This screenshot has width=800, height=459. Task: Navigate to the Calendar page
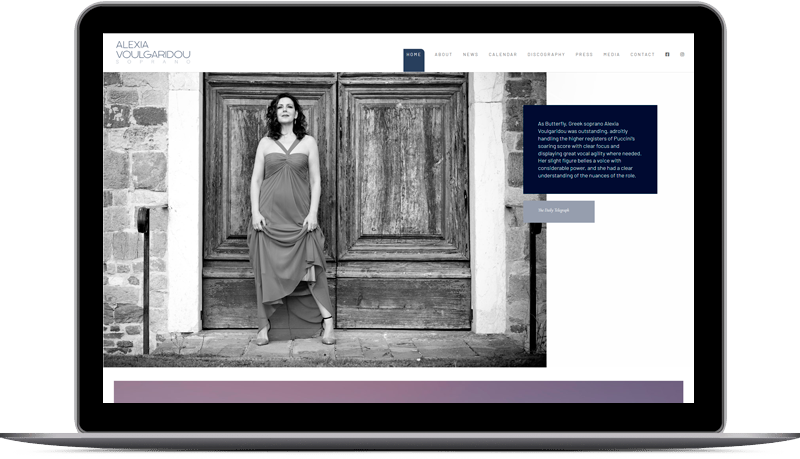pyautogui.click(x=502, y=55)
